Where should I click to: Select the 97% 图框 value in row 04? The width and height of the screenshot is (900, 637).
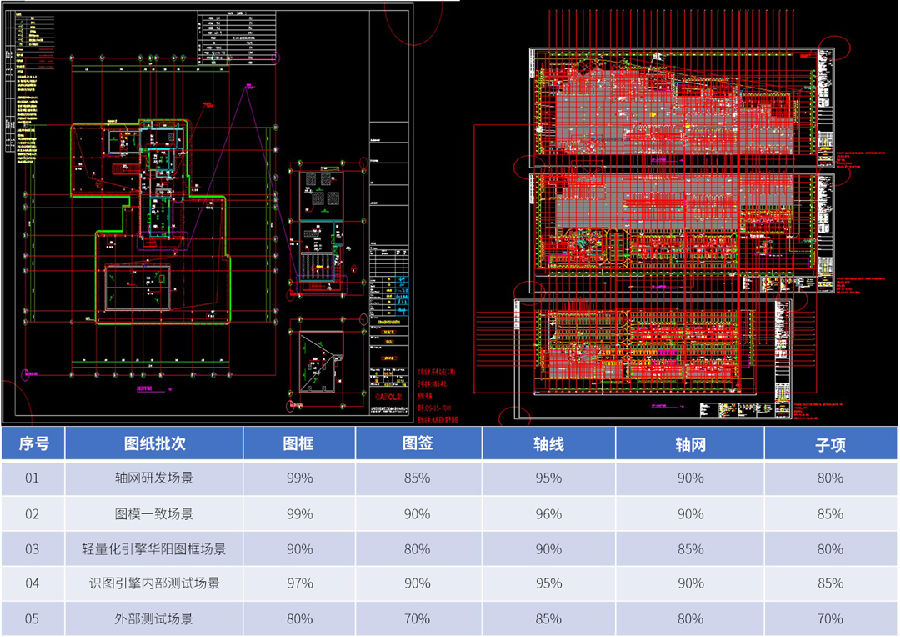(x=299, y=584)
